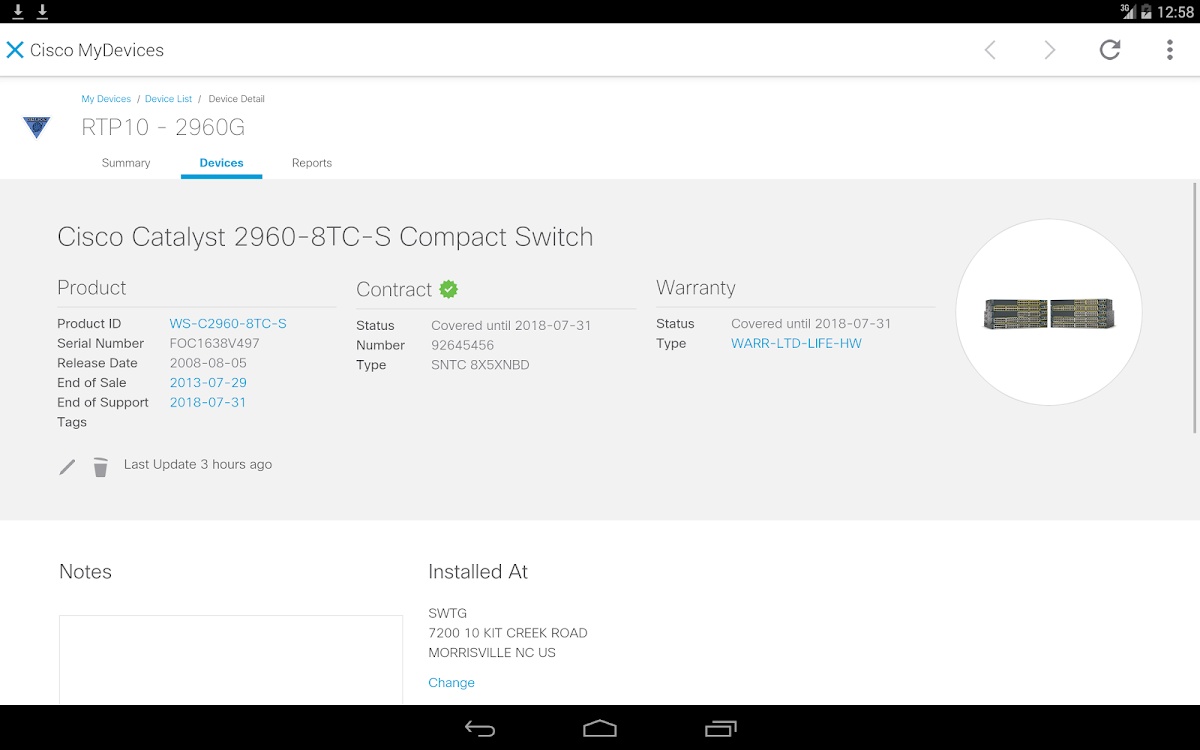Switch to the Reports tab

point(312,163)
